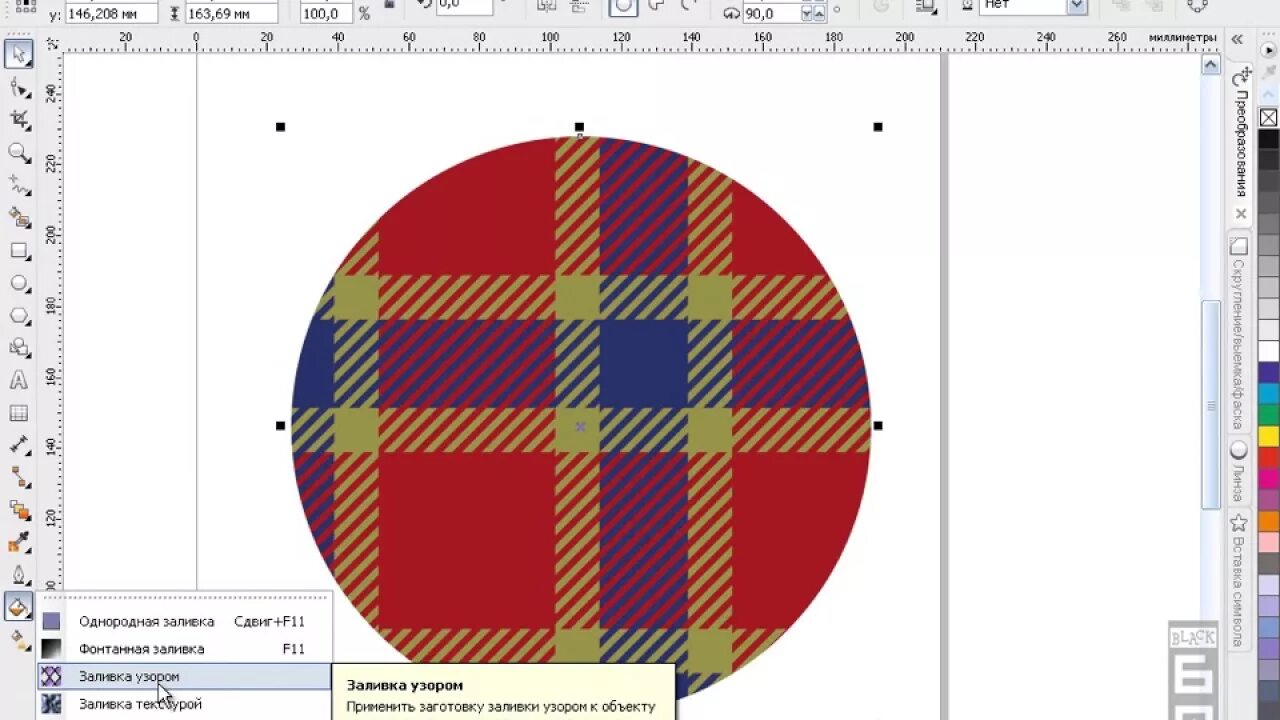Pick the green swatch in palette
1280x720 pixels.
tap(1268, 415)
